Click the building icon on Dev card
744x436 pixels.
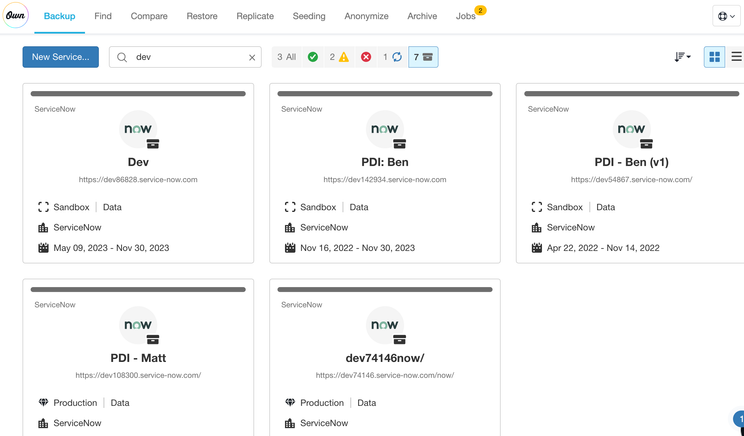pos(43,228)
